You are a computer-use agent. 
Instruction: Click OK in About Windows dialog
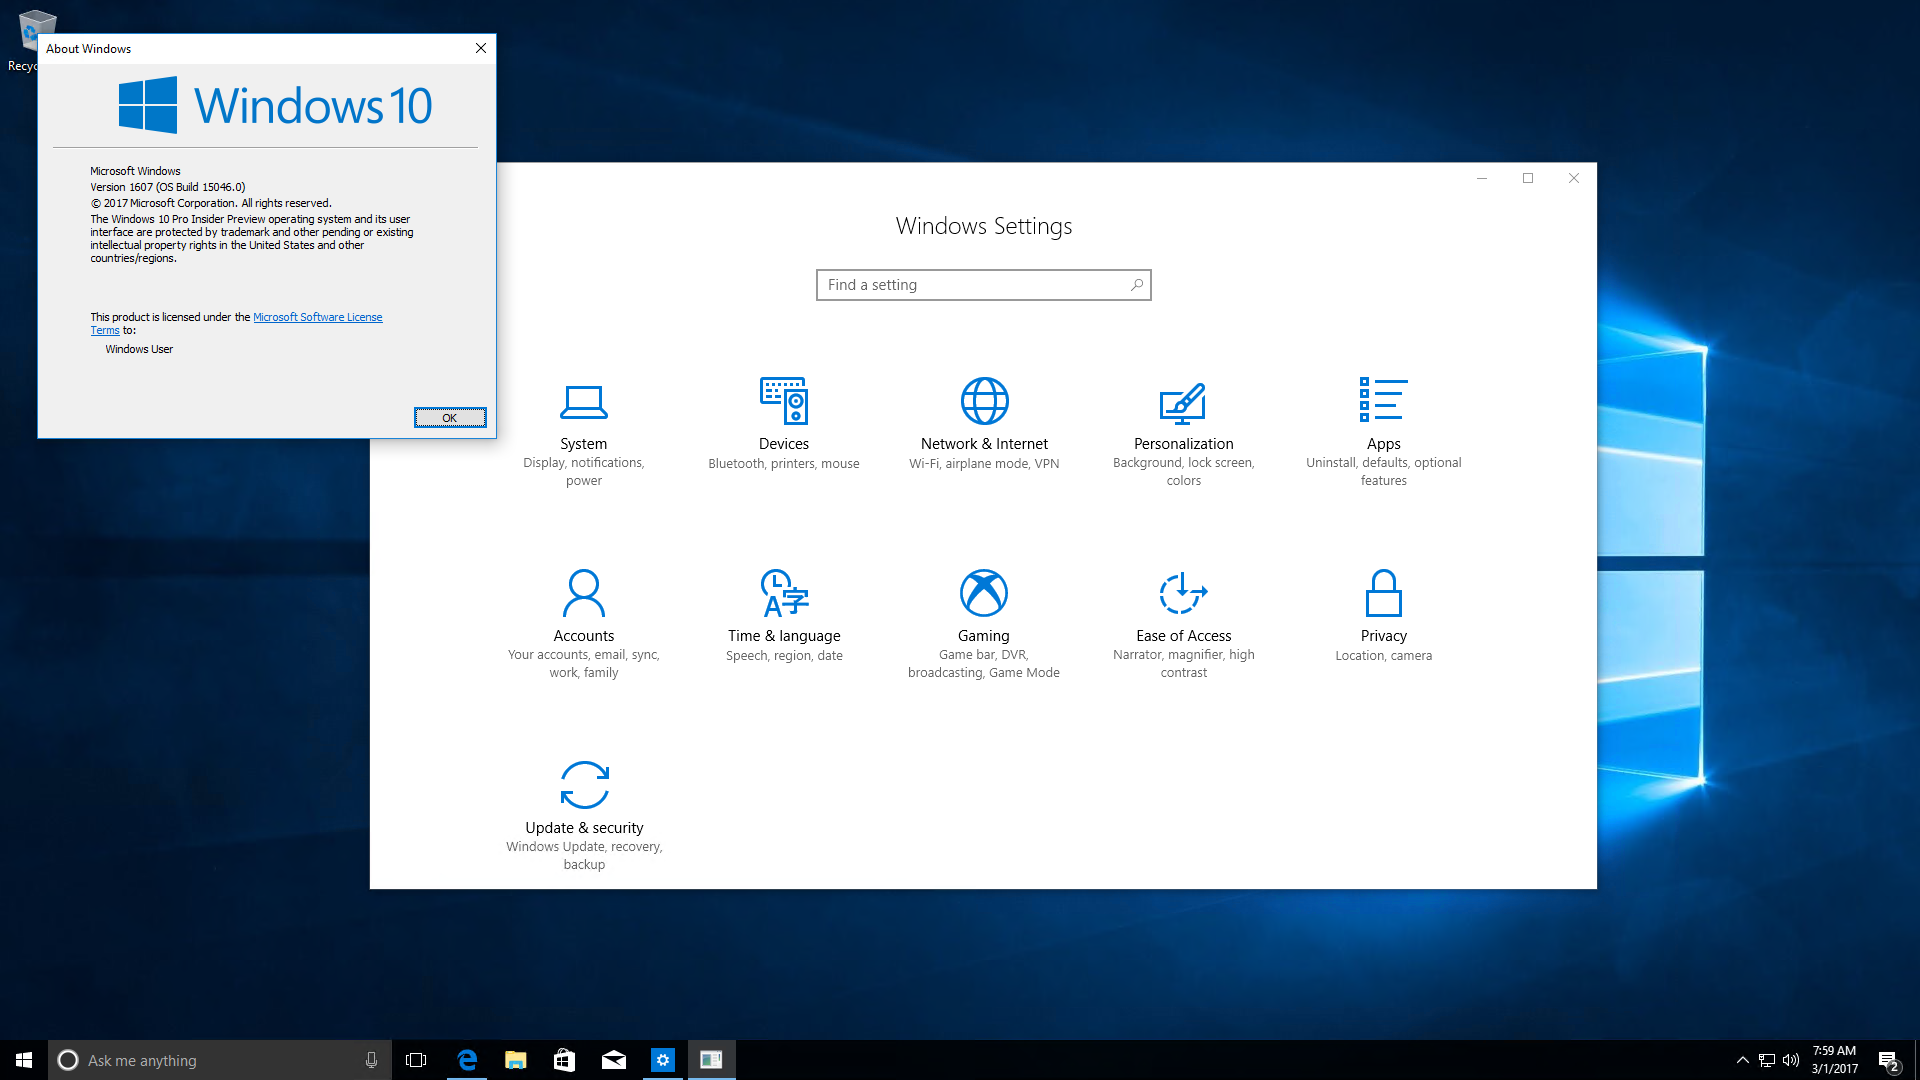click(450, 417)
